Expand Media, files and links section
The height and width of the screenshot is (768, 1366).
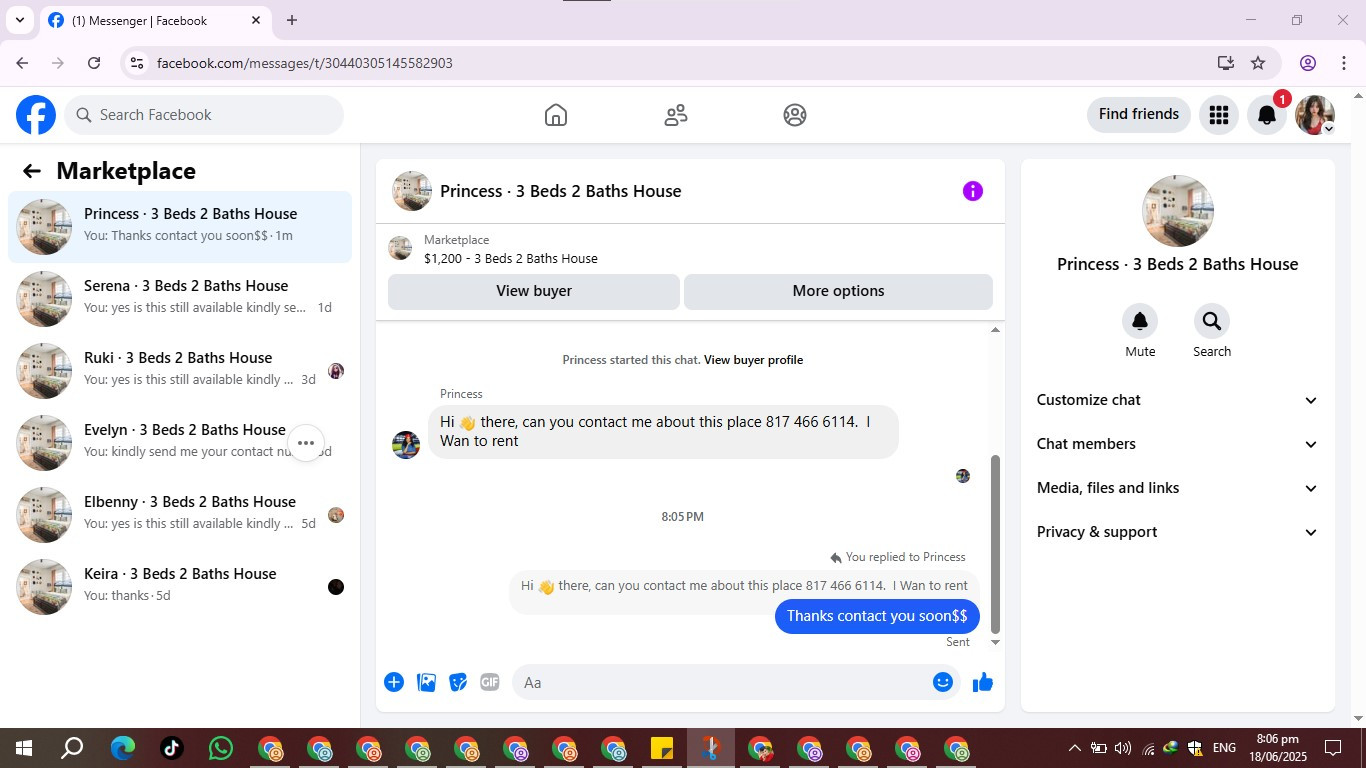[1178, 488]
